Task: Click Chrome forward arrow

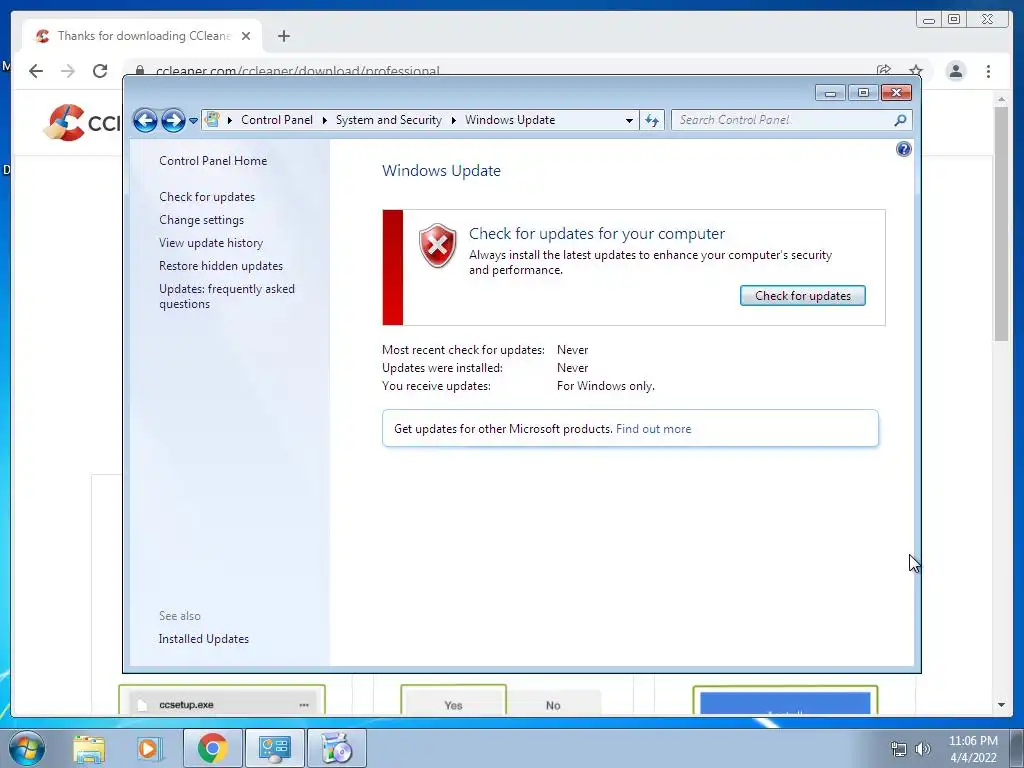Action: point(68,71)
